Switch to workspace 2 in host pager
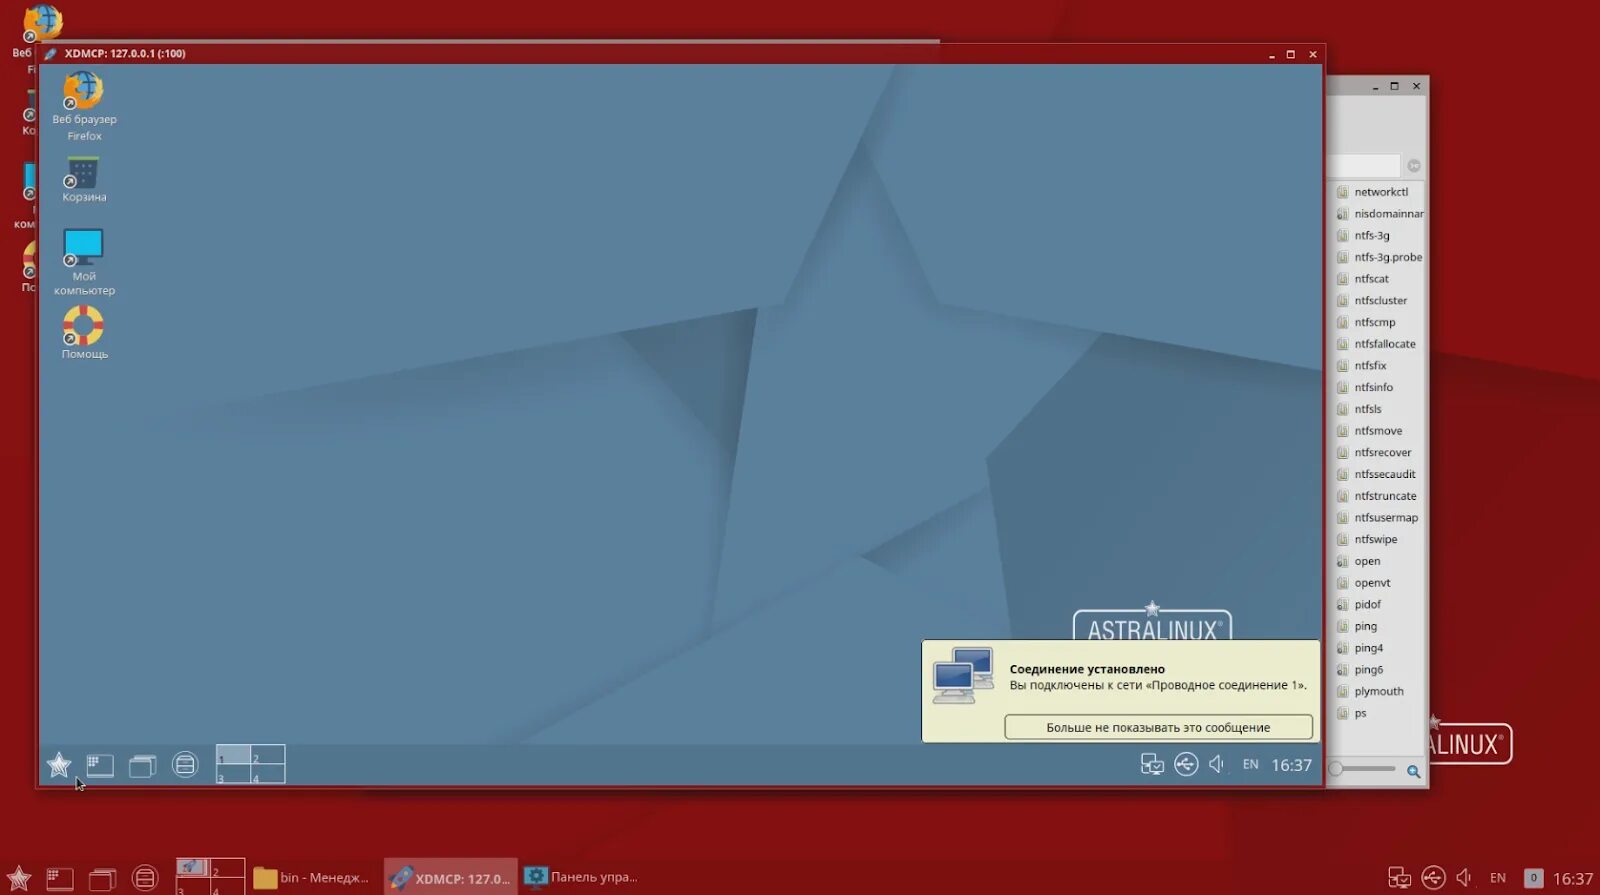1600x895 pixels. coord(227,868)
